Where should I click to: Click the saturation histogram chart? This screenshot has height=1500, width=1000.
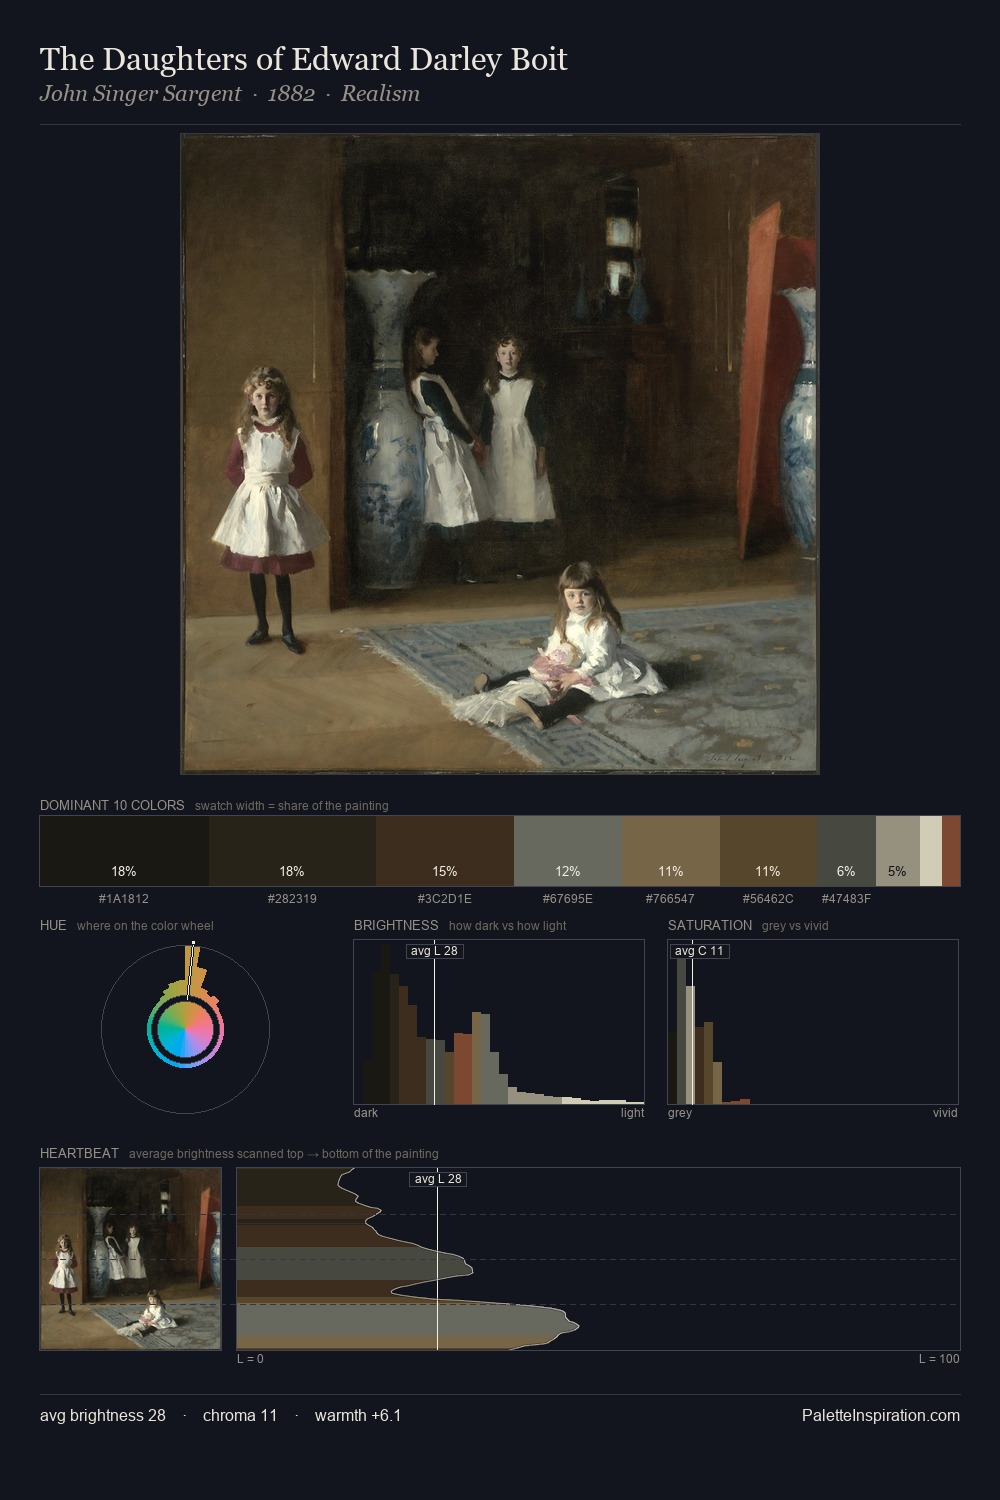pyautogui.click(x=813, y=1022)
